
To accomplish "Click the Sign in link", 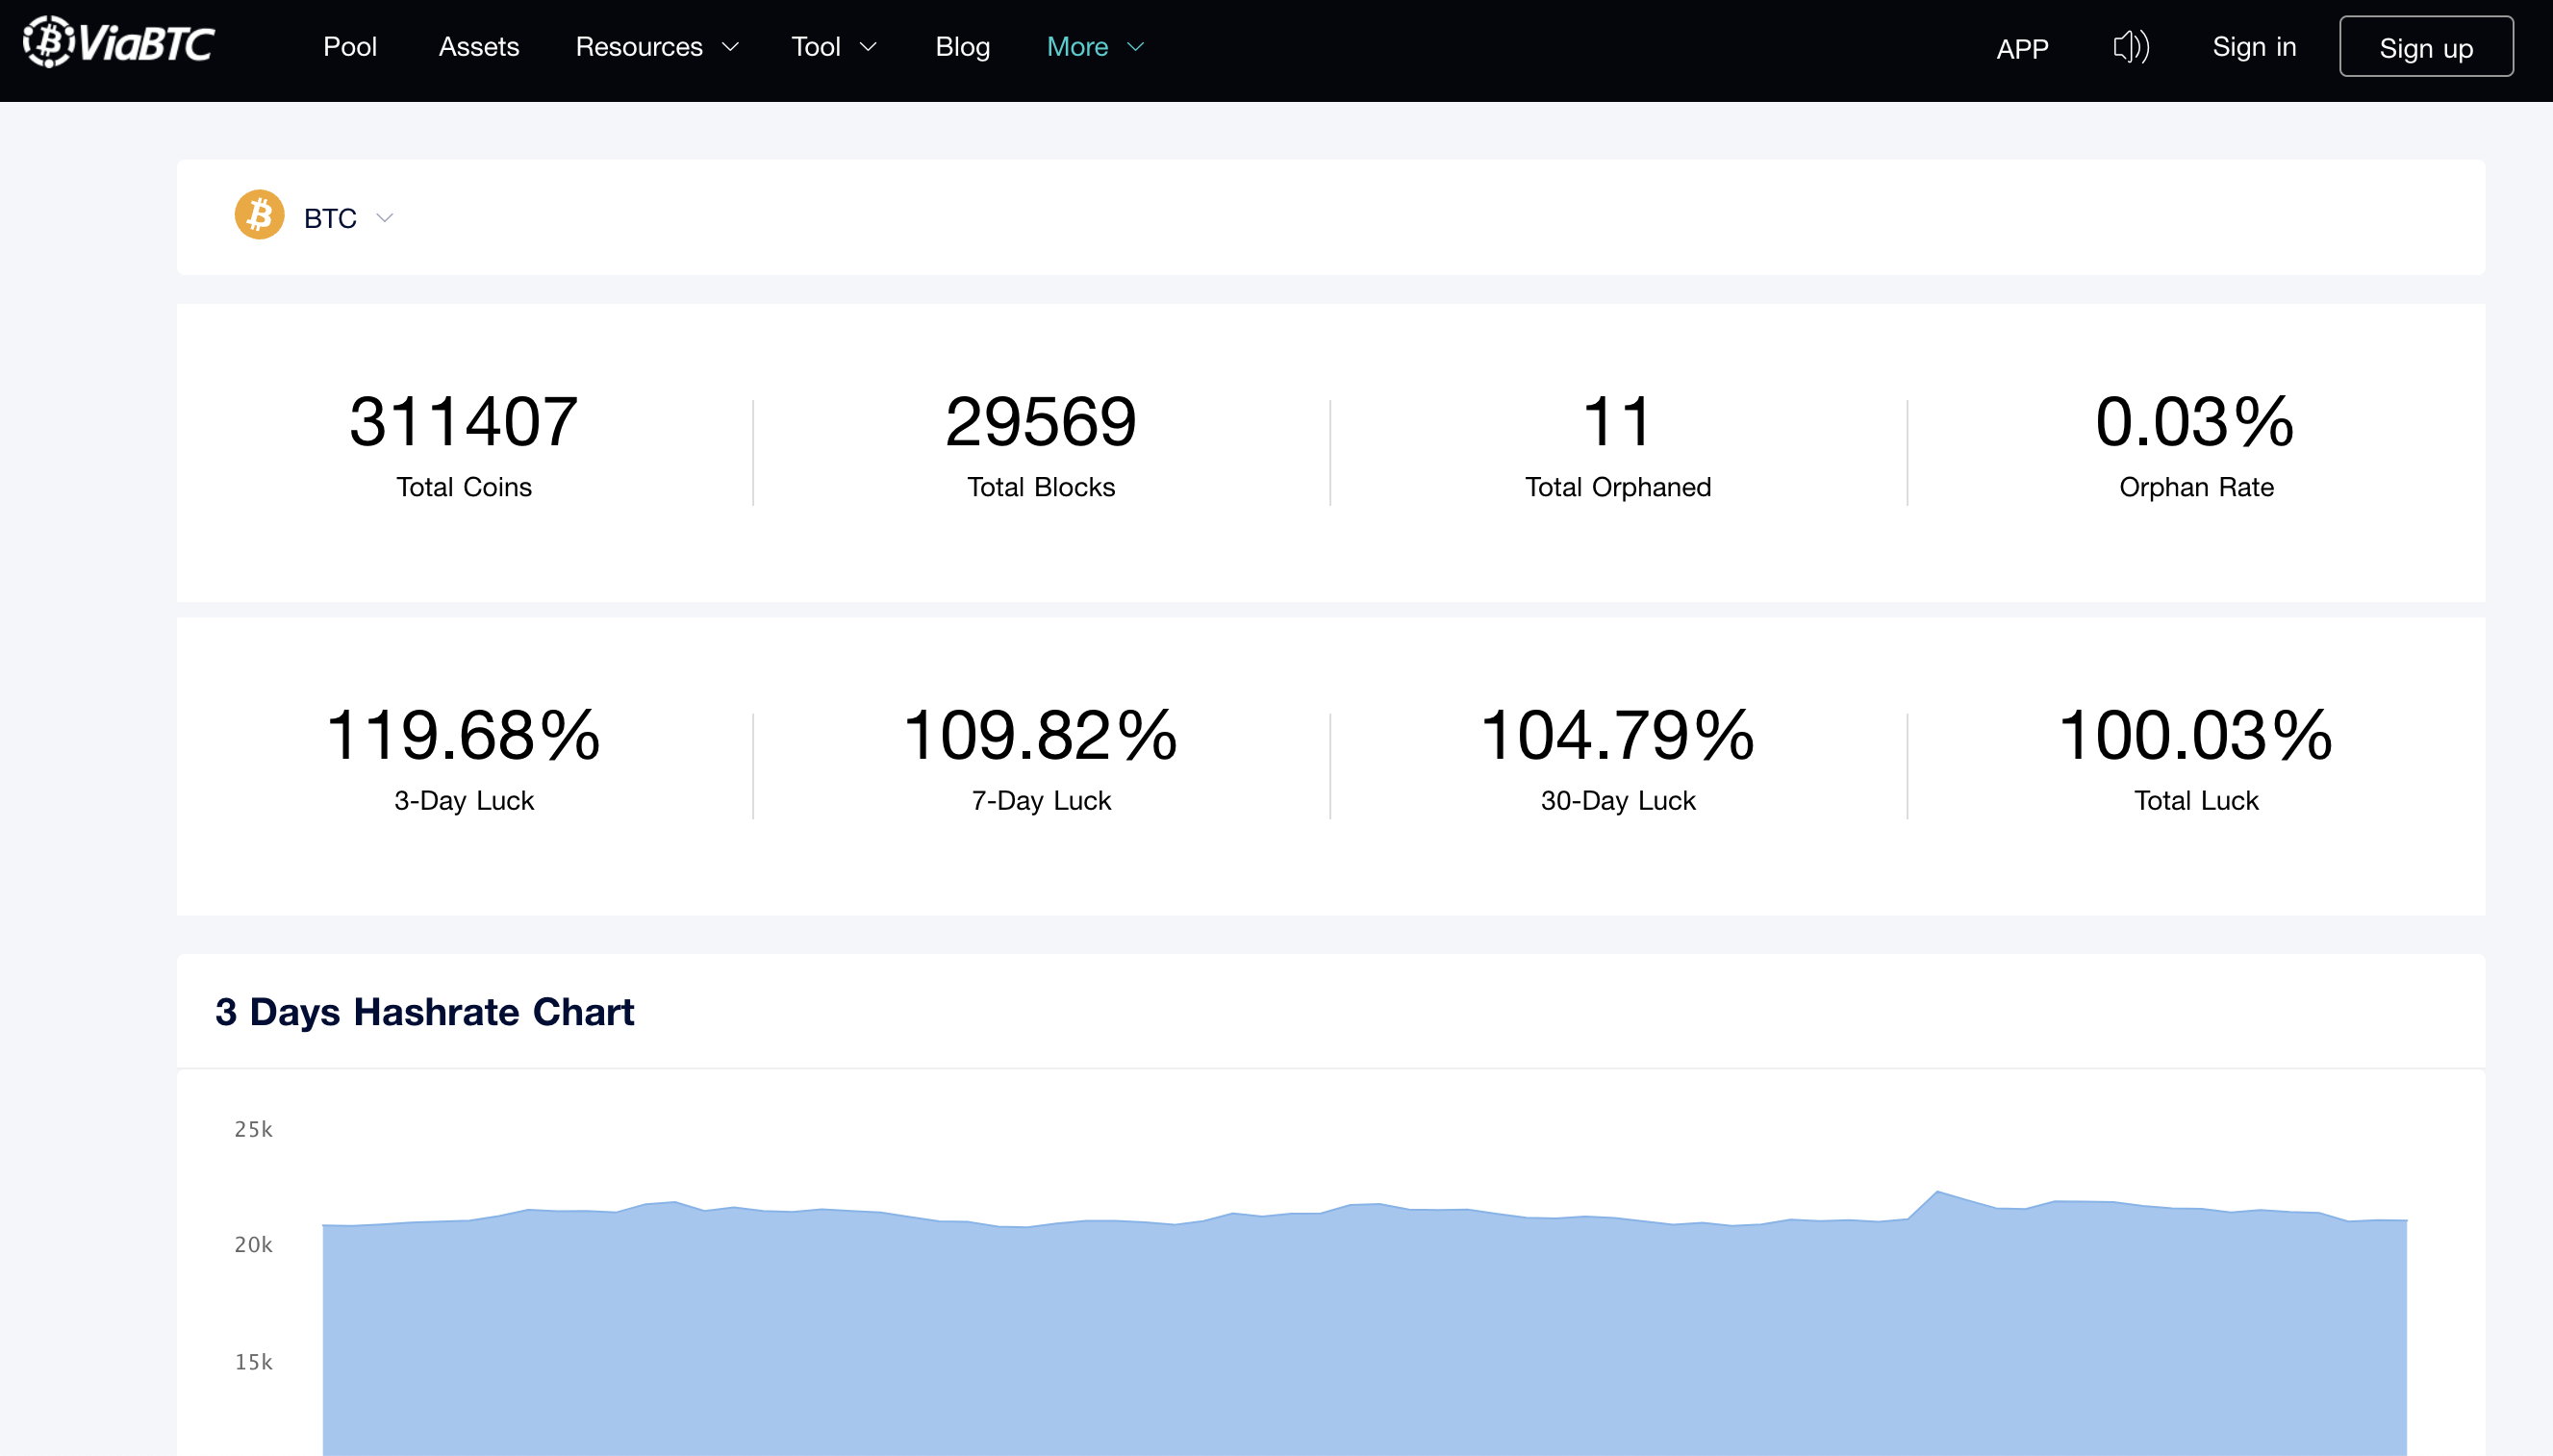I will click(x=2253, y=47).
